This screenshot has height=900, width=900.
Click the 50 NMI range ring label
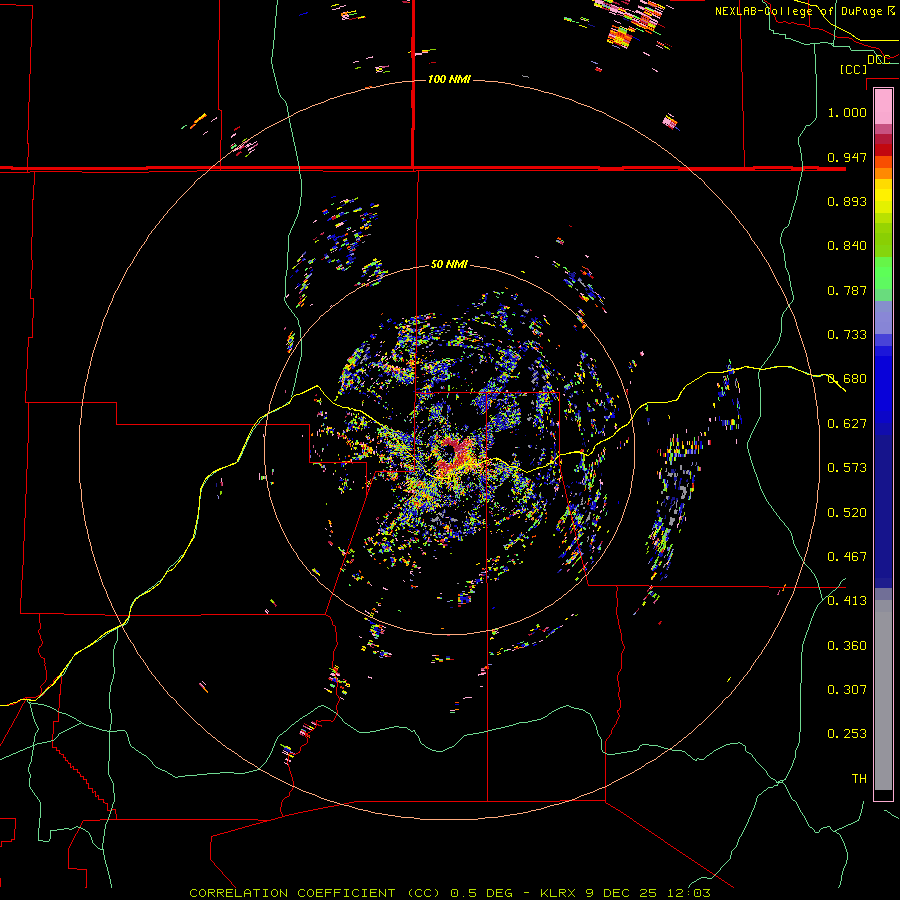coord(449,264)
